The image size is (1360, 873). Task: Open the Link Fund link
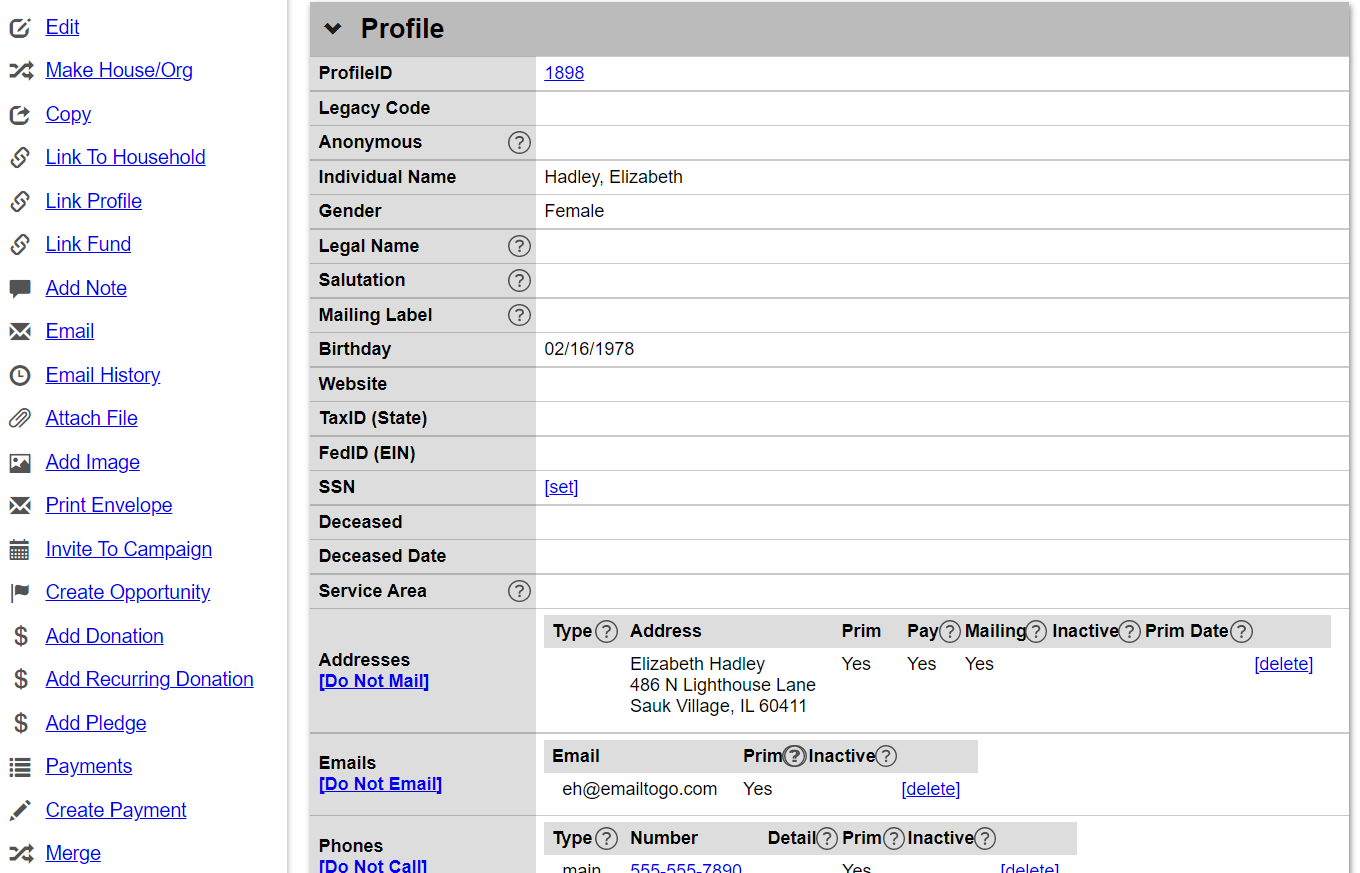88,244
